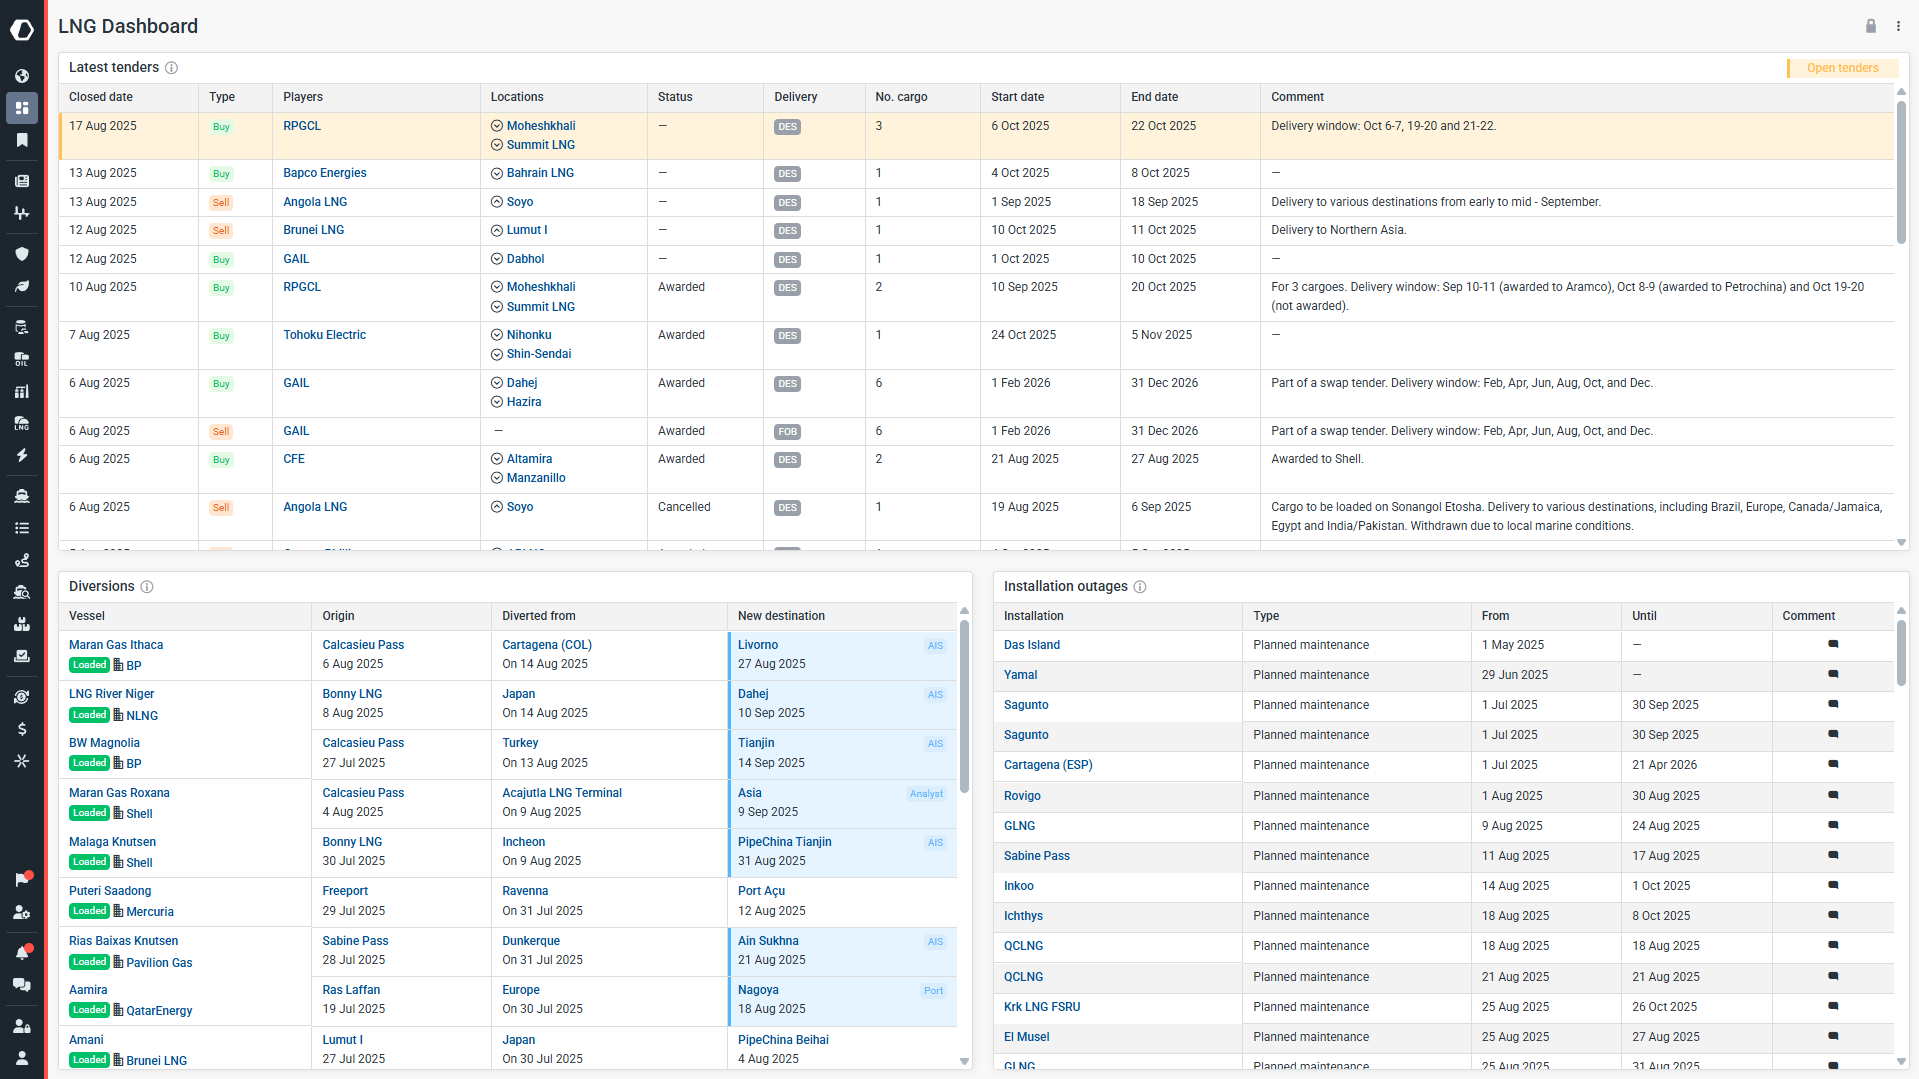Image resolution: width=1919 pixels, height=1079 pixels.
Task: Open the QatarEnergy charterer link
Action: [x=159, y=1011]
